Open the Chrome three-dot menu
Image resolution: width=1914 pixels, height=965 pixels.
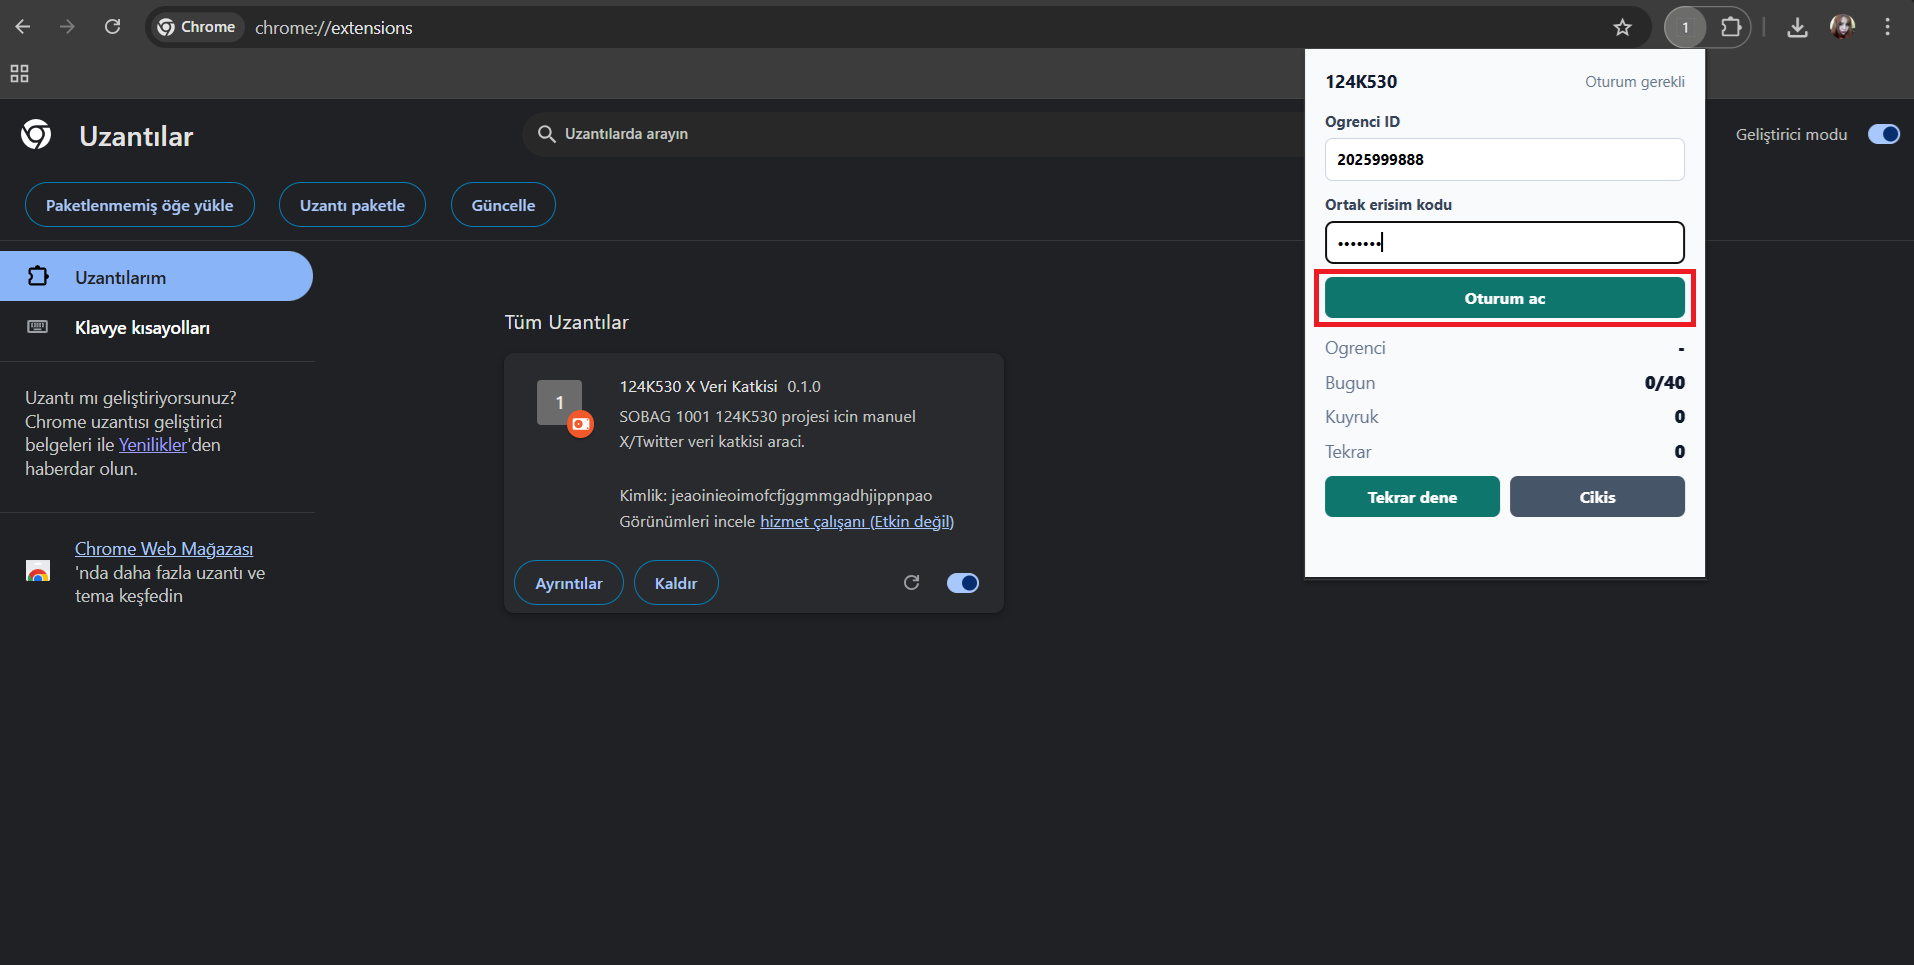tap(1887, 27)
